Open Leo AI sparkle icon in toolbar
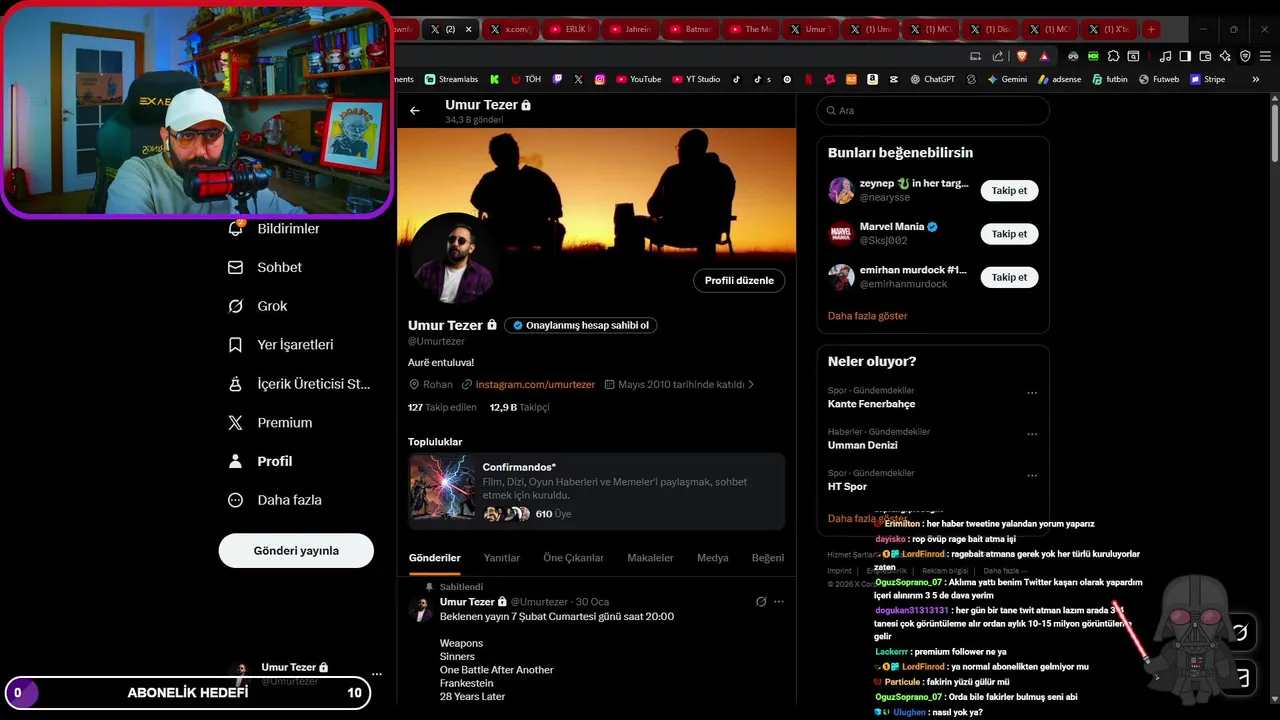 pyautogui.click(x=1225, y=56)
